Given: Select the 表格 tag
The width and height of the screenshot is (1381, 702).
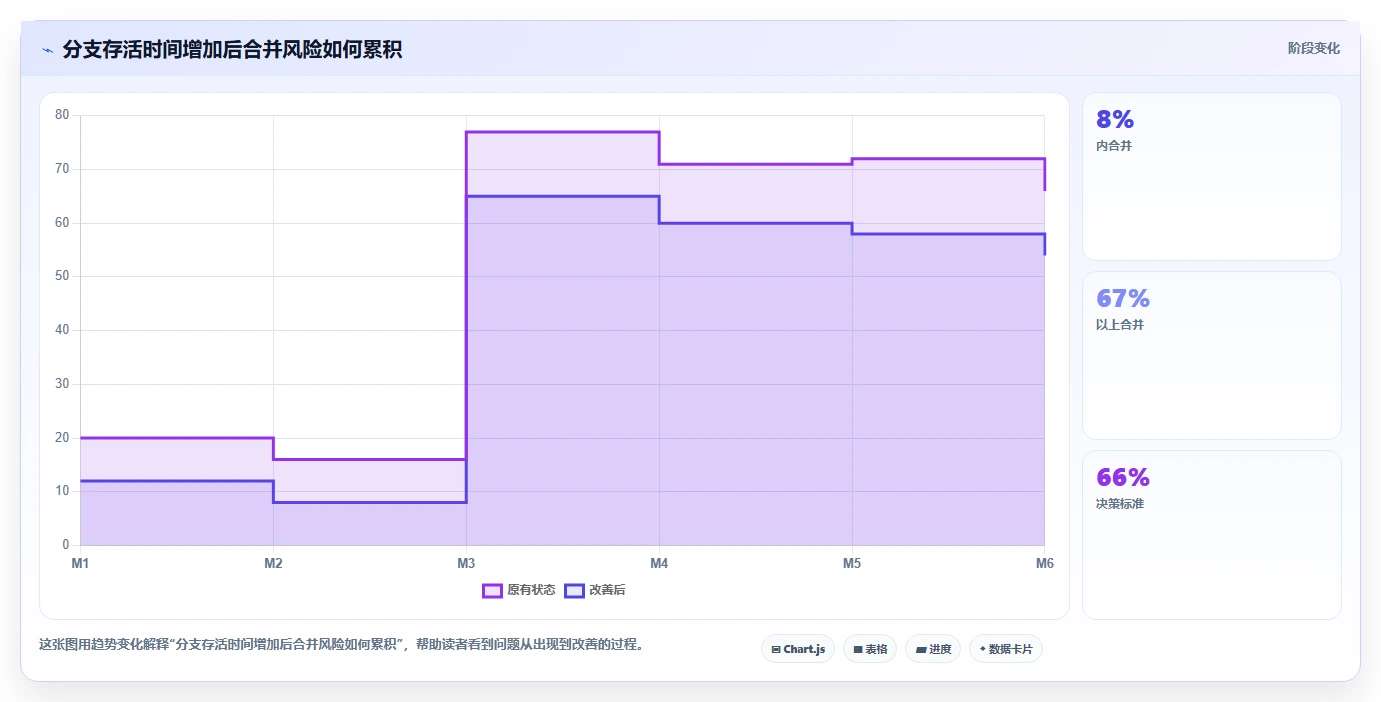Looking at the screenshot, I should pos(870,649).
